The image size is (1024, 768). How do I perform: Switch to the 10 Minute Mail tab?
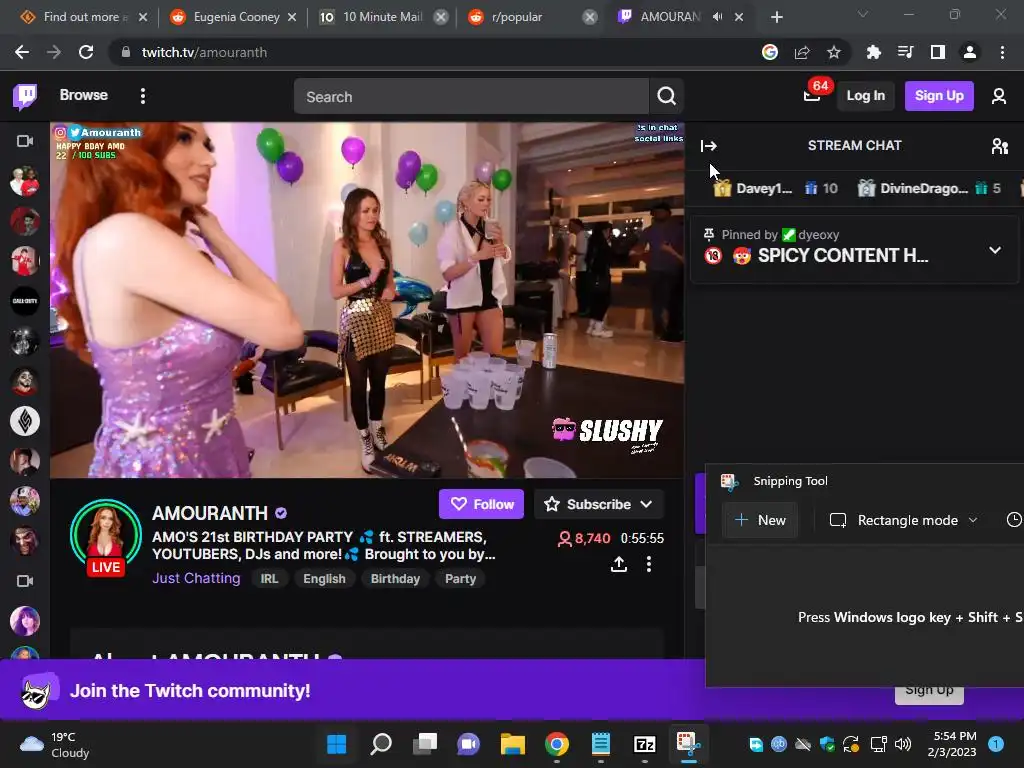pos(372,17)
